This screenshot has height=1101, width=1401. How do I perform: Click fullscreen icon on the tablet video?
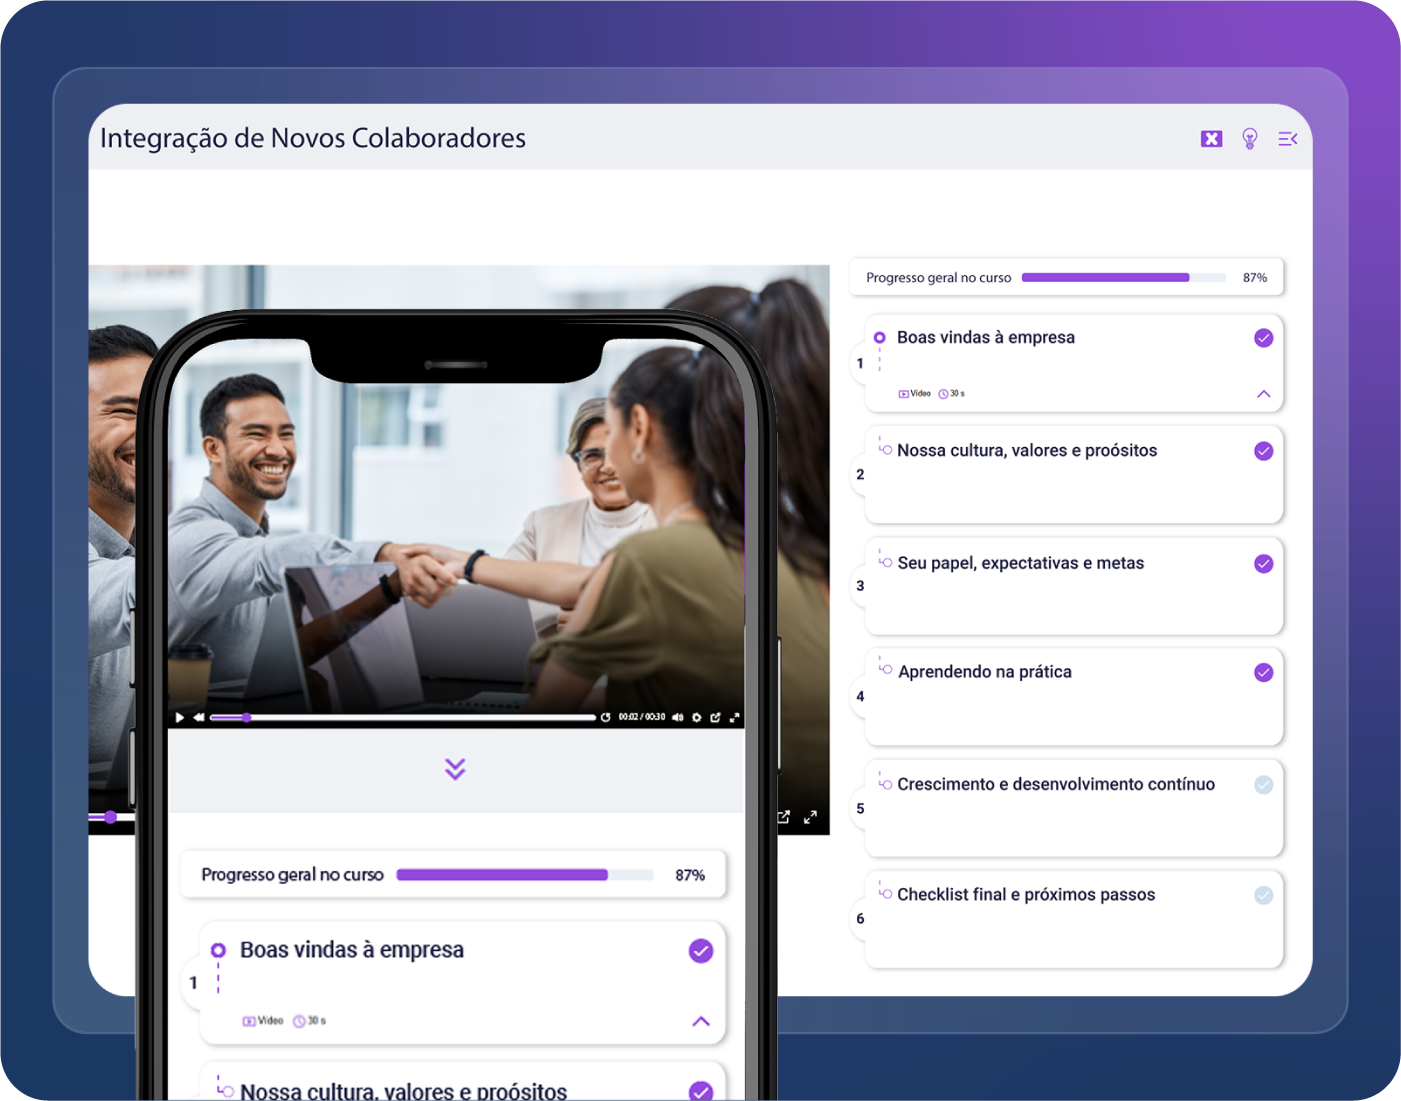(810, 817)
